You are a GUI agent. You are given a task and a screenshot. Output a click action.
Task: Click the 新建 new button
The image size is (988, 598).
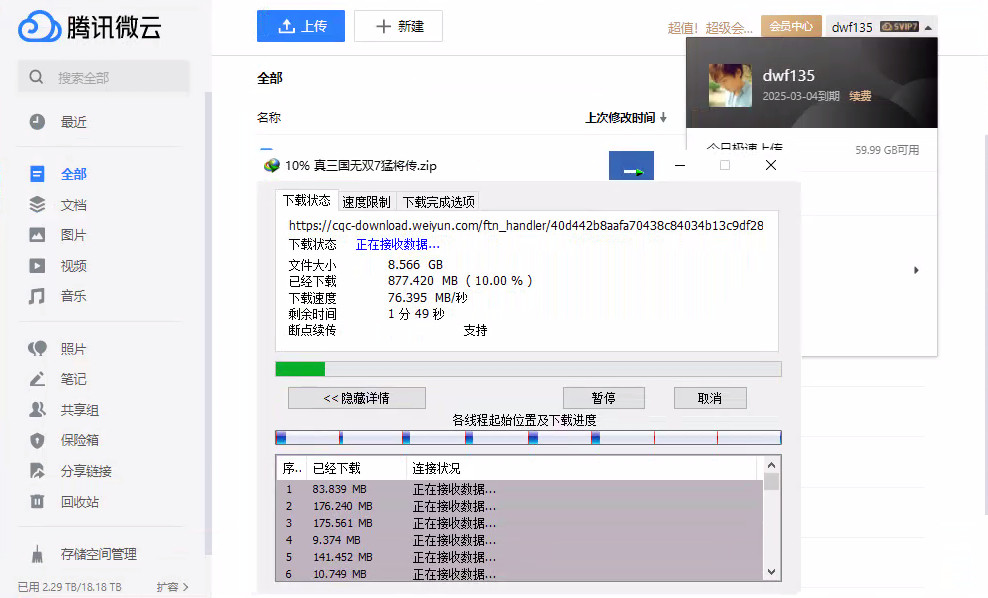(x=398, y=26)
